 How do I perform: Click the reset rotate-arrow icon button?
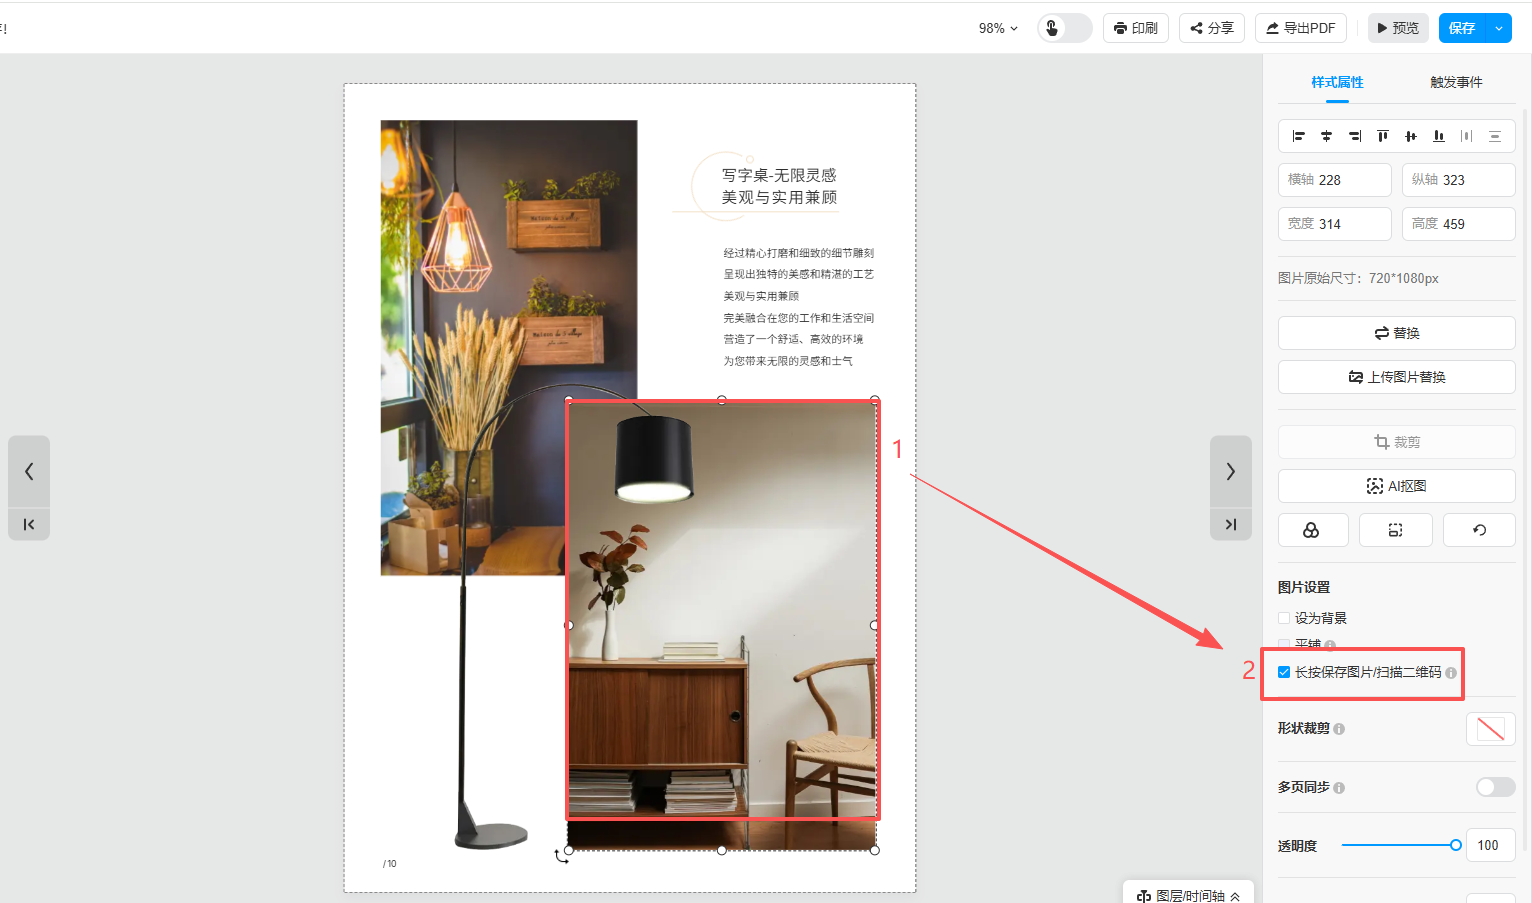click(x=1478, y=530)
